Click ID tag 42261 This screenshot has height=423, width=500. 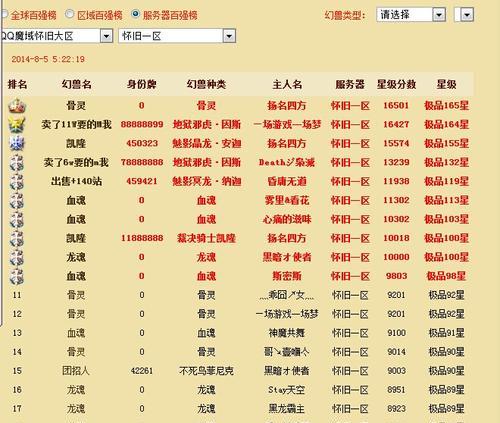tap(142, 371)
